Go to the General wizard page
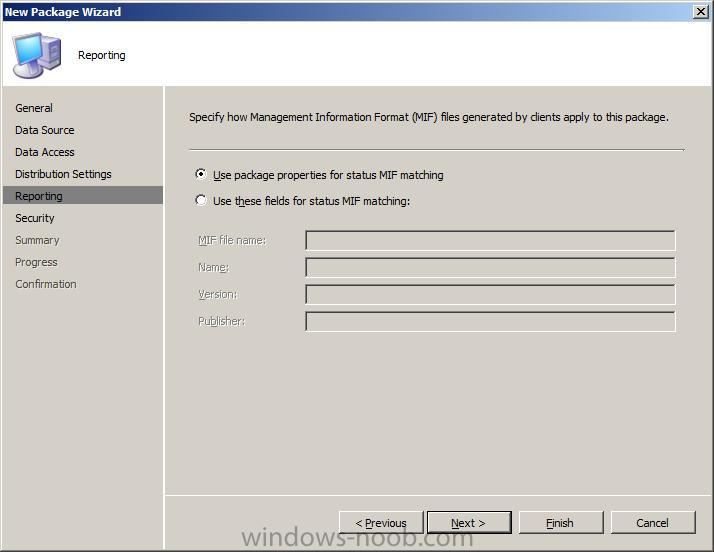Image resolution: width=714 pixels, height=552 pixels. point(34,108)
